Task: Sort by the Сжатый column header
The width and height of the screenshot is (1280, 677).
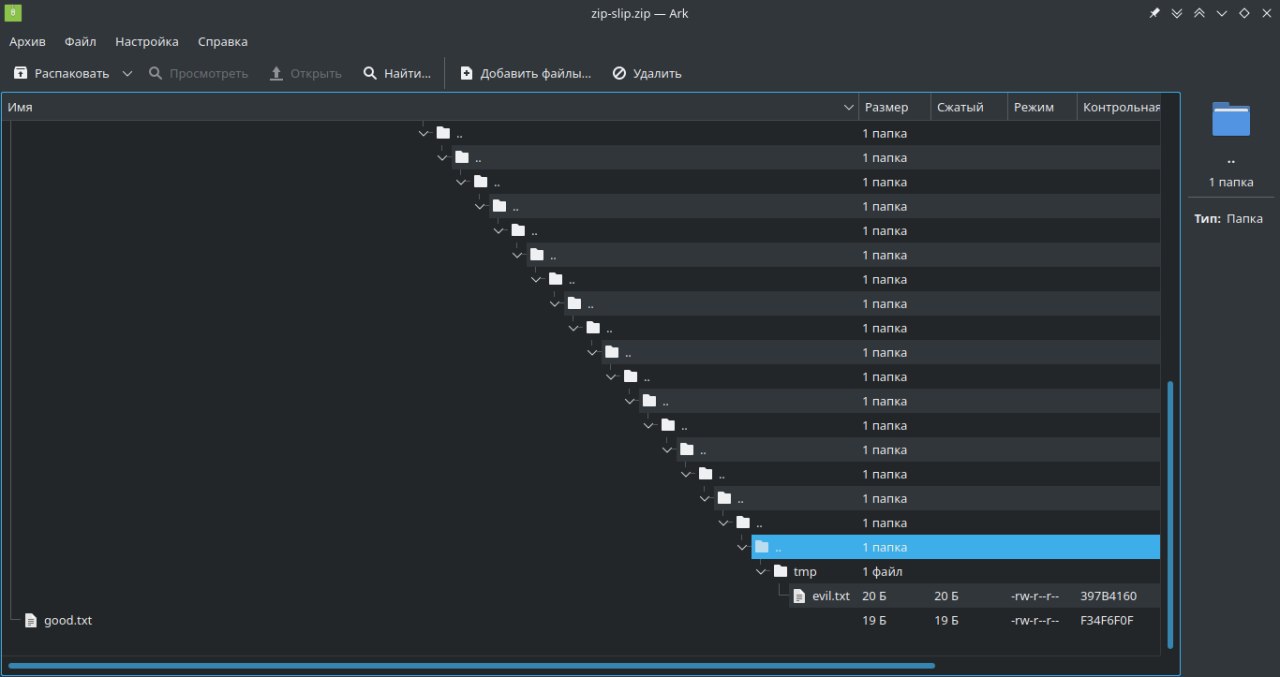Action: (968, 107)
